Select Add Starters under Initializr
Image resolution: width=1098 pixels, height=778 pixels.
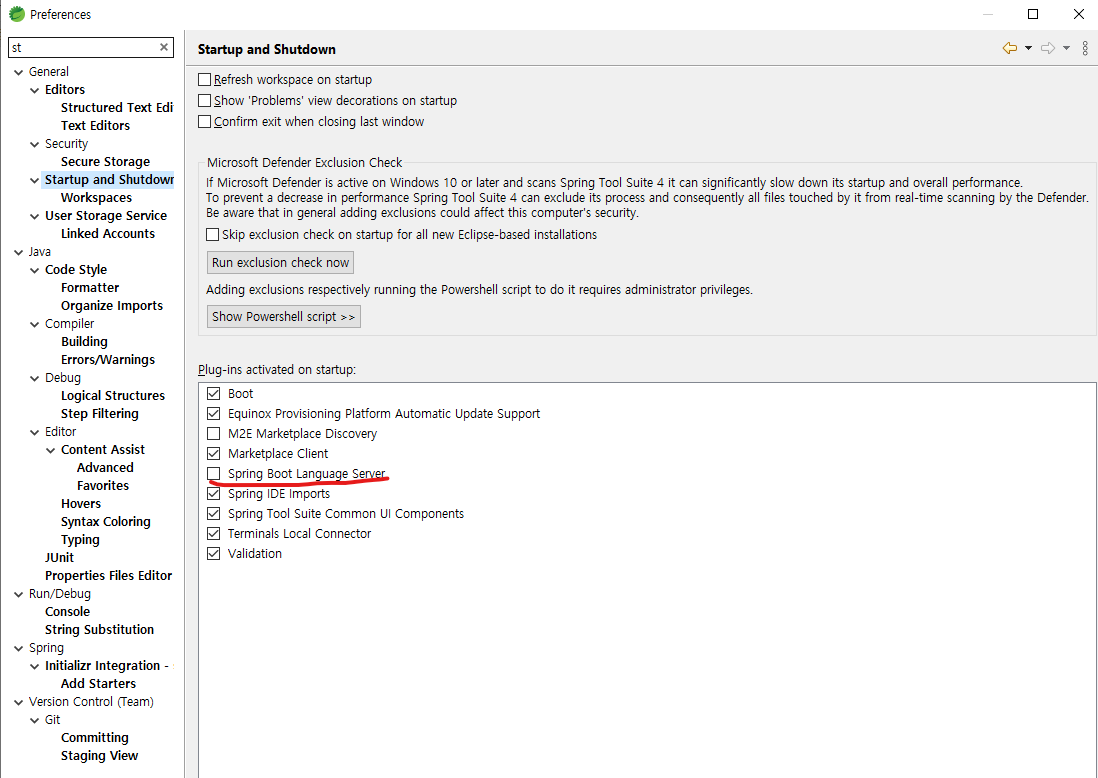pos(98,683)
